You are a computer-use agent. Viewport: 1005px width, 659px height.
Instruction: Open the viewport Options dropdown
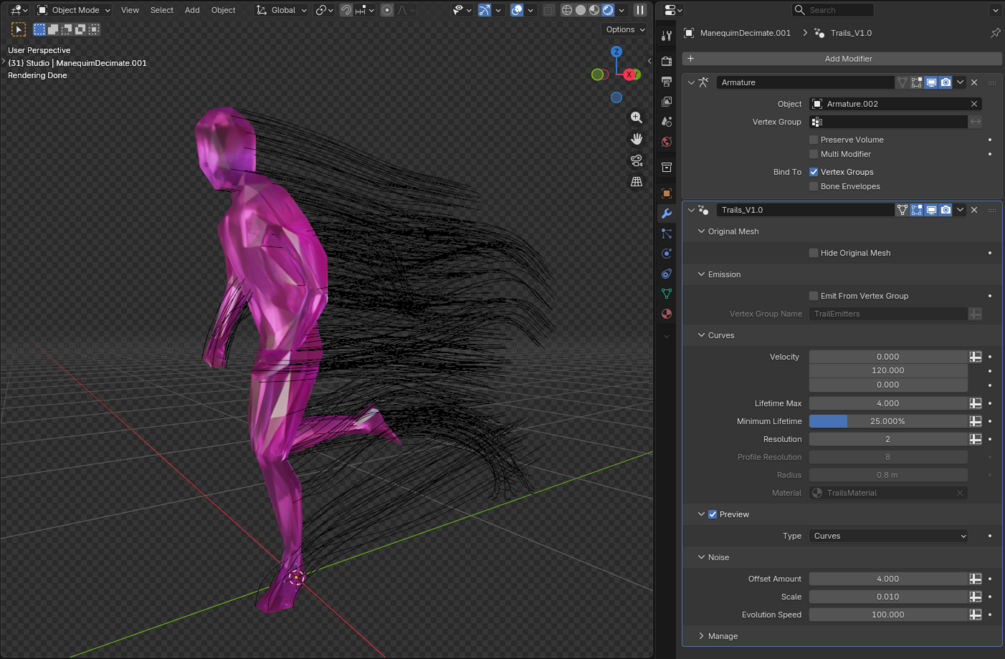click(625, 29)
